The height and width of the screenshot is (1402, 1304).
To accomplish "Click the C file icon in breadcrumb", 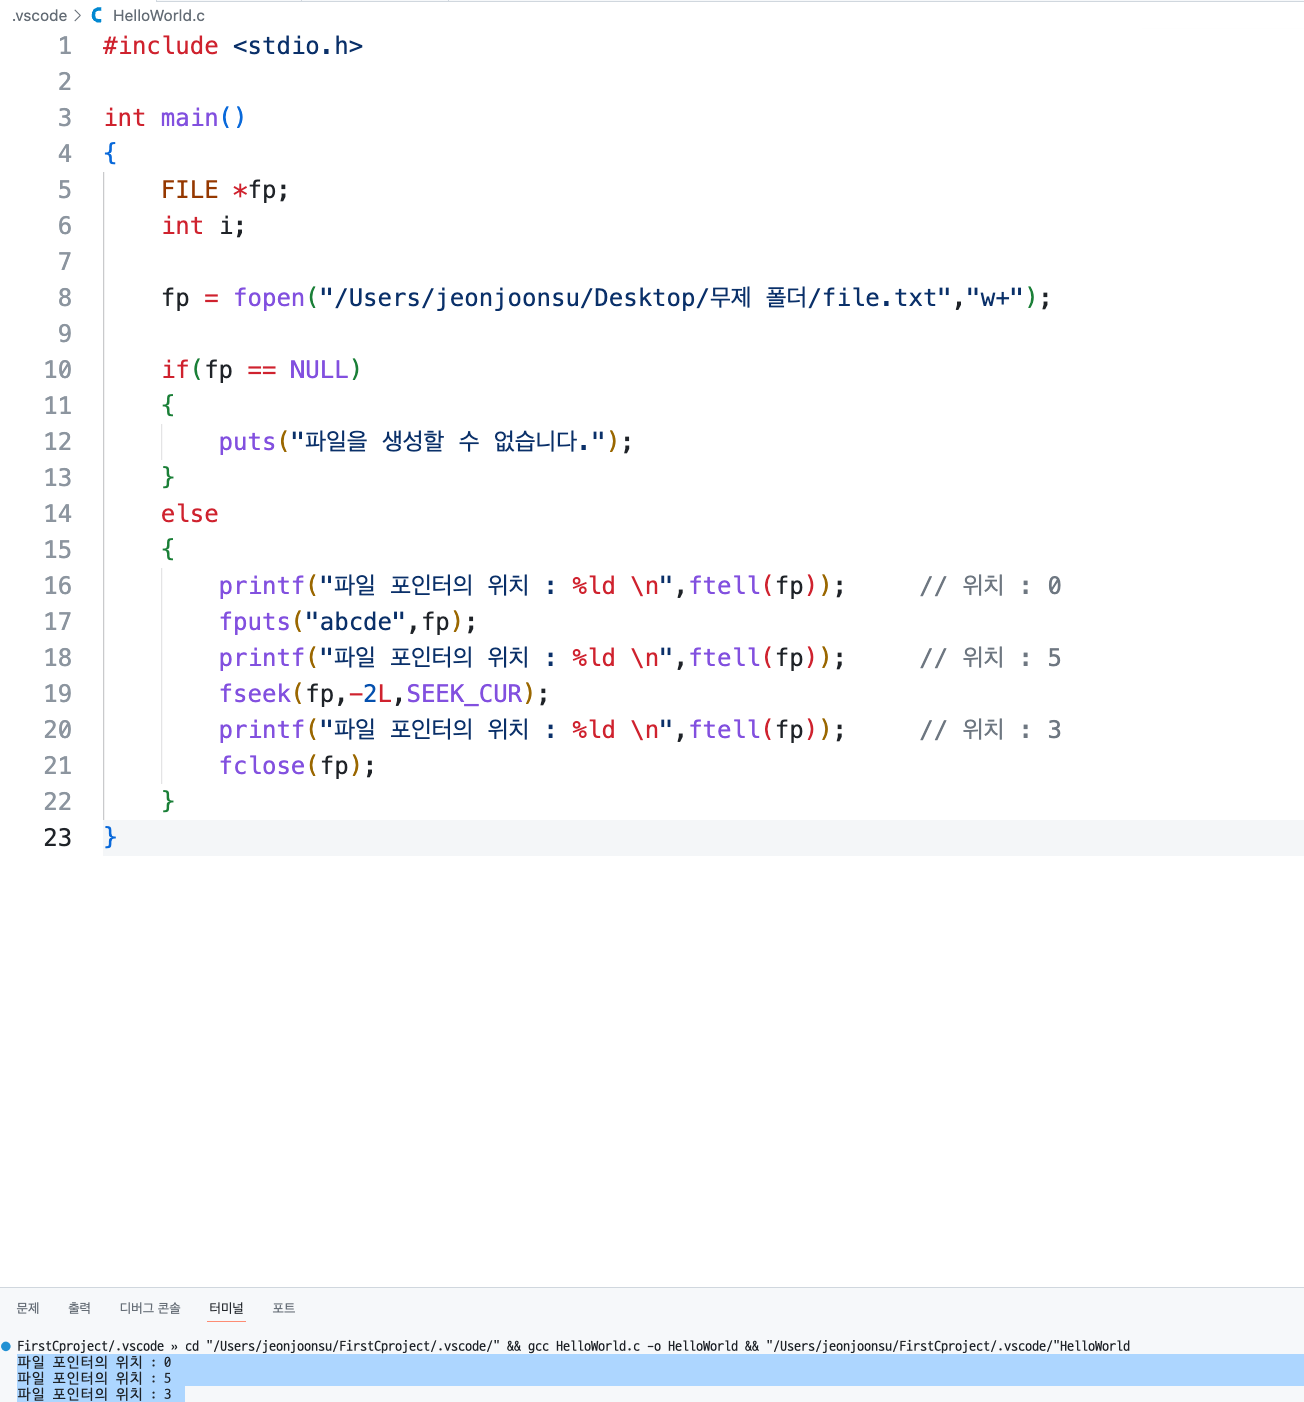I will pyautogui.click(x=97, y=15).
